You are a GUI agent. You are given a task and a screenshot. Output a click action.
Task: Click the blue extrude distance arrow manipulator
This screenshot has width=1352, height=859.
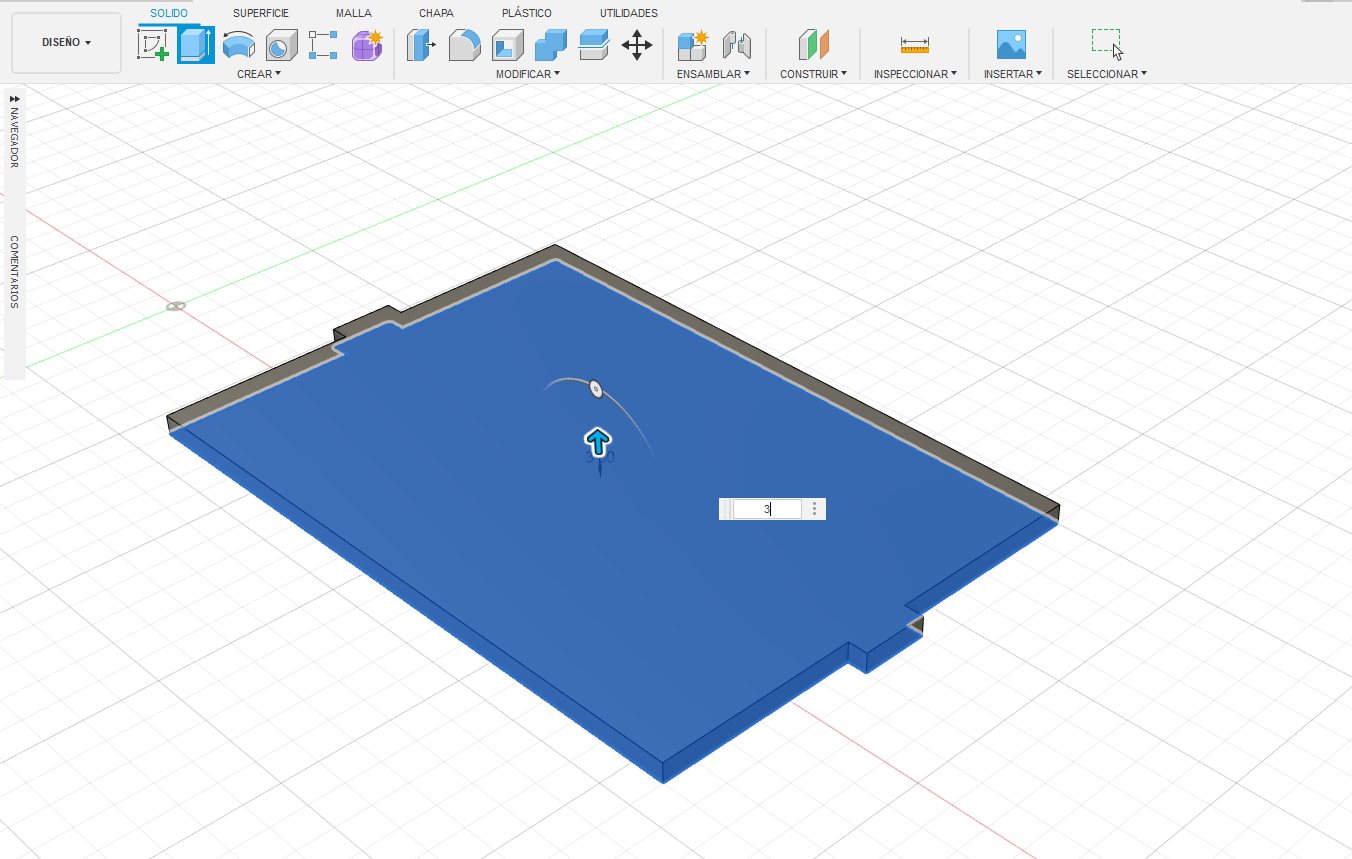coord(598,441)
